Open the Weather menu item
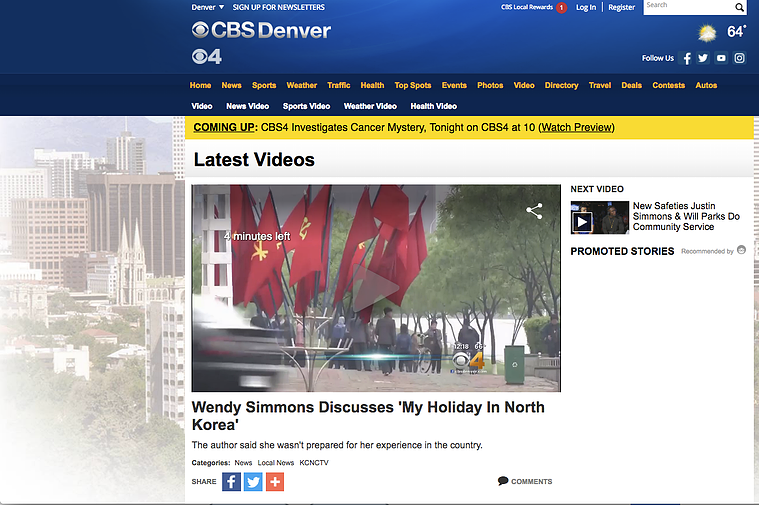The width and height of the screenshot is (759, 505). (302, 85)
